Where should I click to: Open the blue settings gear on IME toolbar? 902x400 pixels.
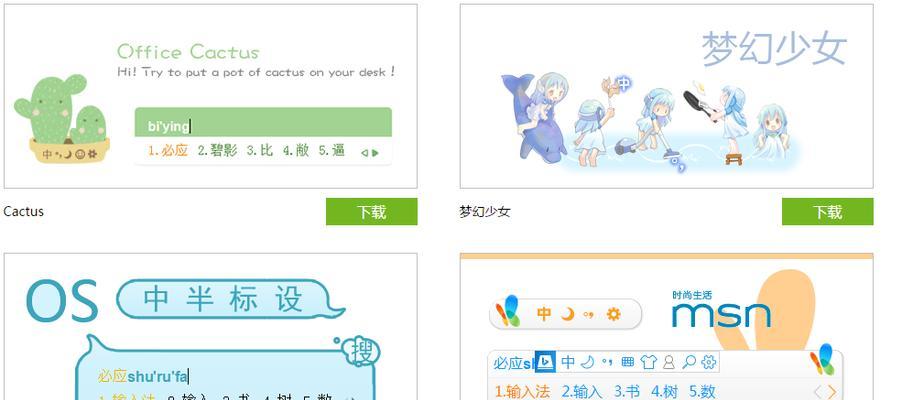709,362
